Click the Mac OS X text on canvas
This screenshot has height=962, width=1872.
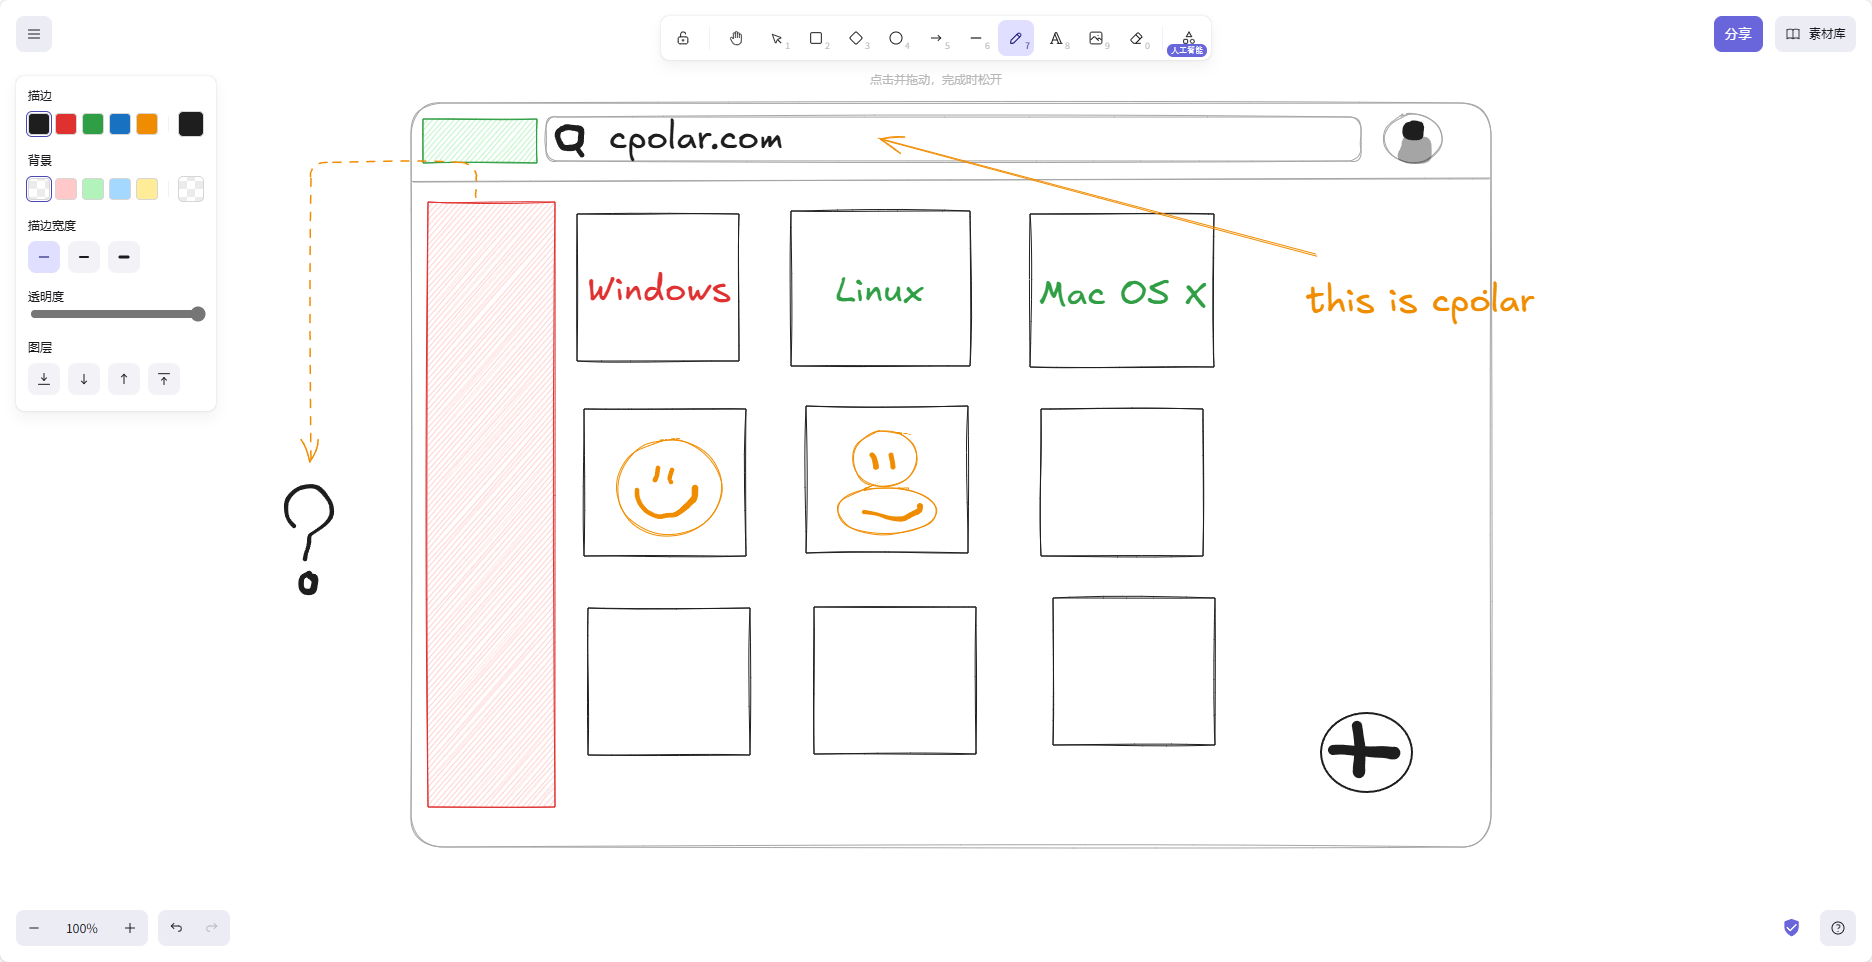point(1123,293)
